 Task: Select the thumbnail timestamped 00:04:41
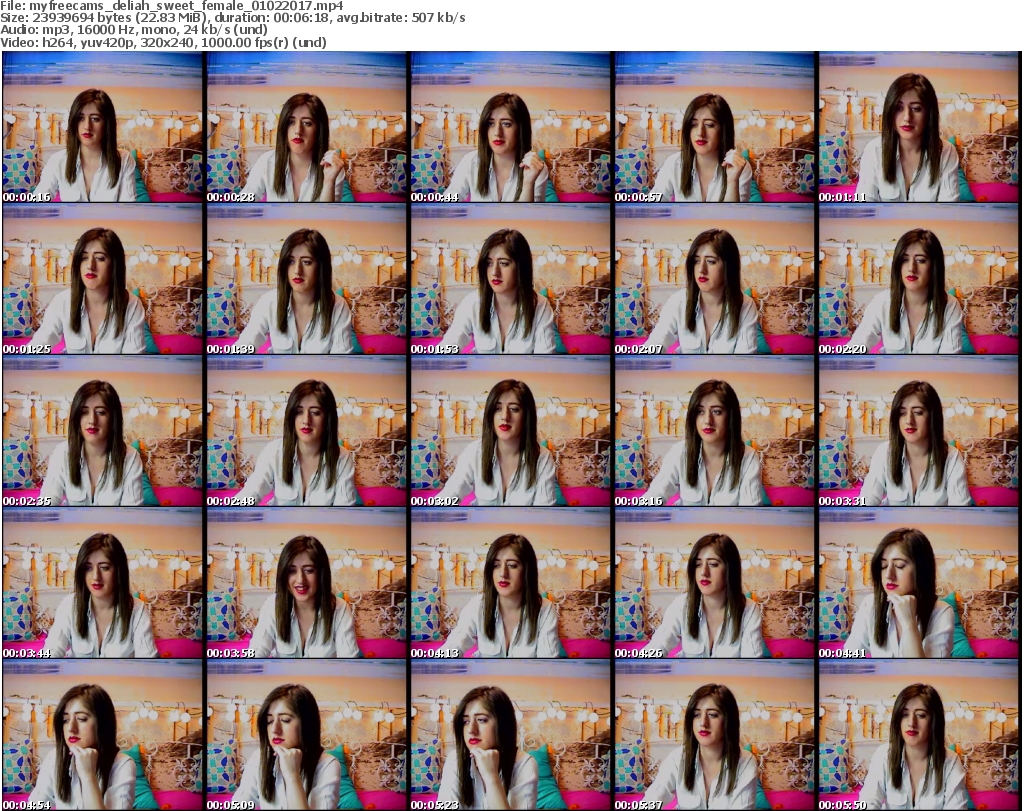pos(919,583)
